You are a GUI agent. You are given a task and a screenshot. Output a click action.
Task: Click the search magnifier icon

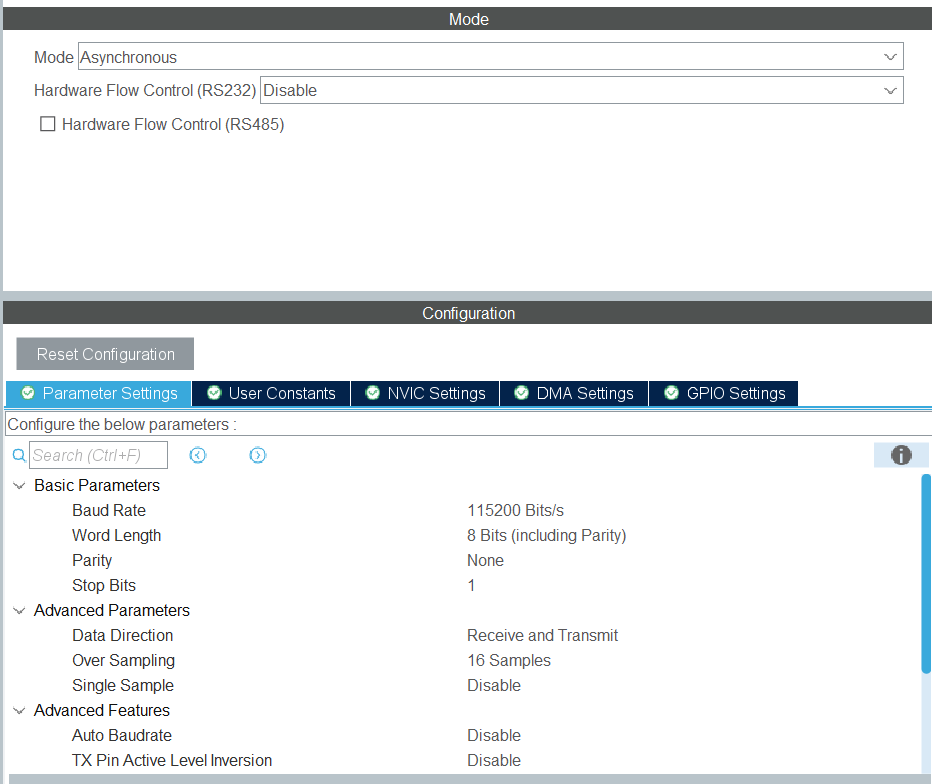click(x=19, y=455)
